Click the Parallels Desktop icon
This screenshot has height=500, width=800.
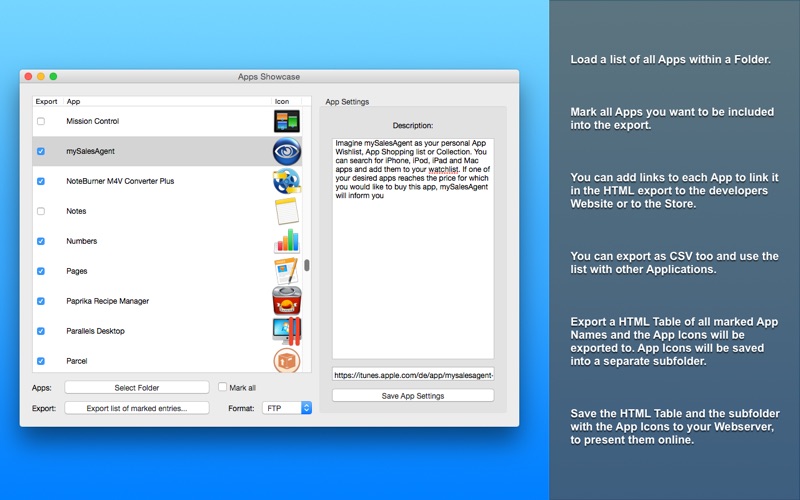click(x=287, y=331)
